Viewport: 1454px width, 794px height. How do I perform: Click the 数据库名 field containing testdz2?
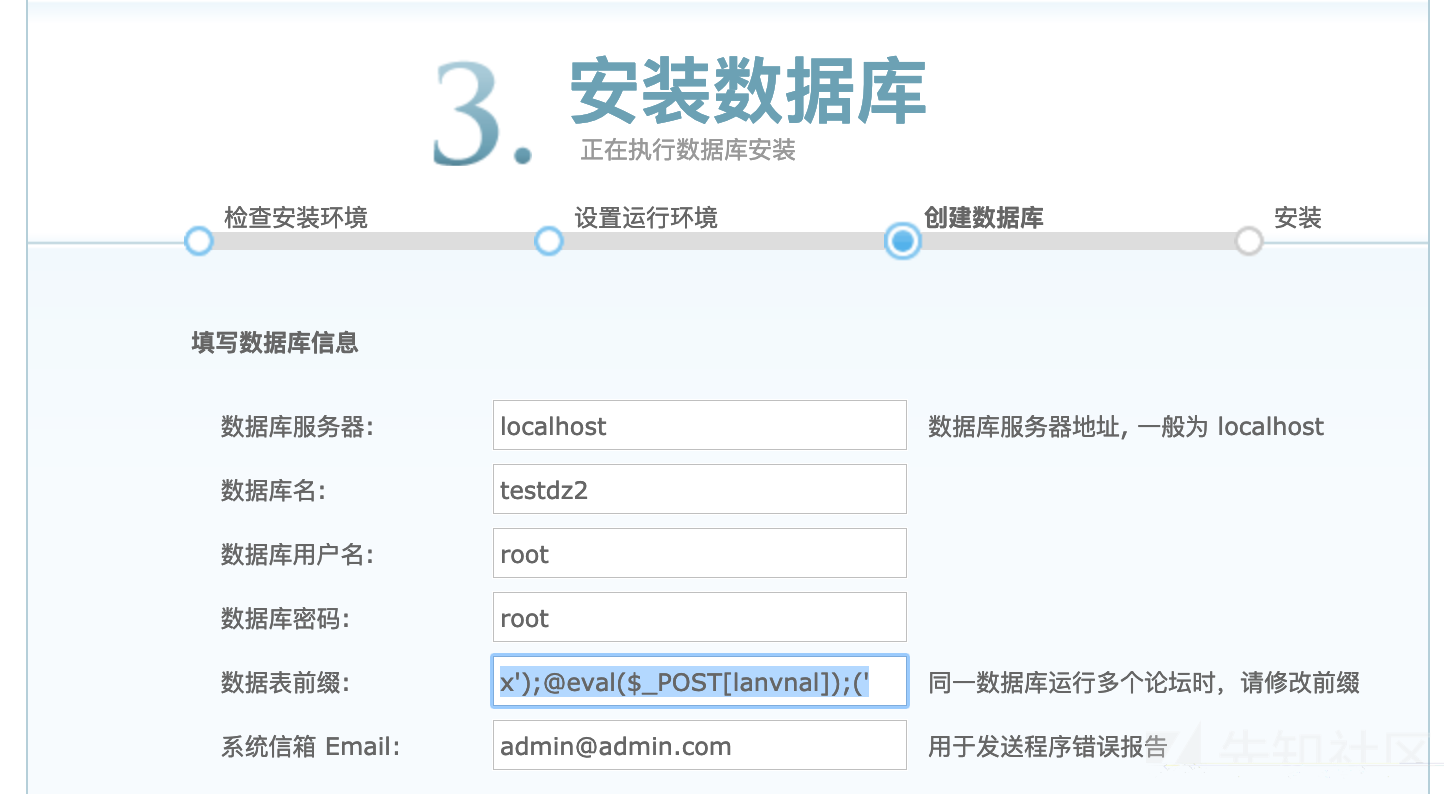pos(699,489)
